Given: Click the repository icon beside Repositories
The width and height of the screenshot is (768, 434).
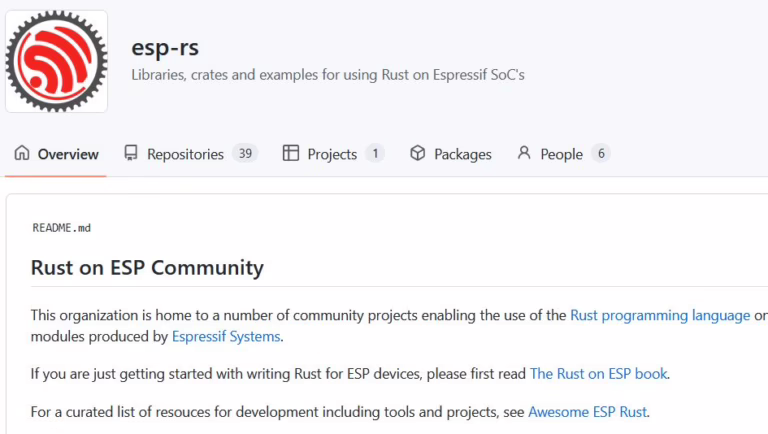Looking at the screenshot, I should 131,154.
